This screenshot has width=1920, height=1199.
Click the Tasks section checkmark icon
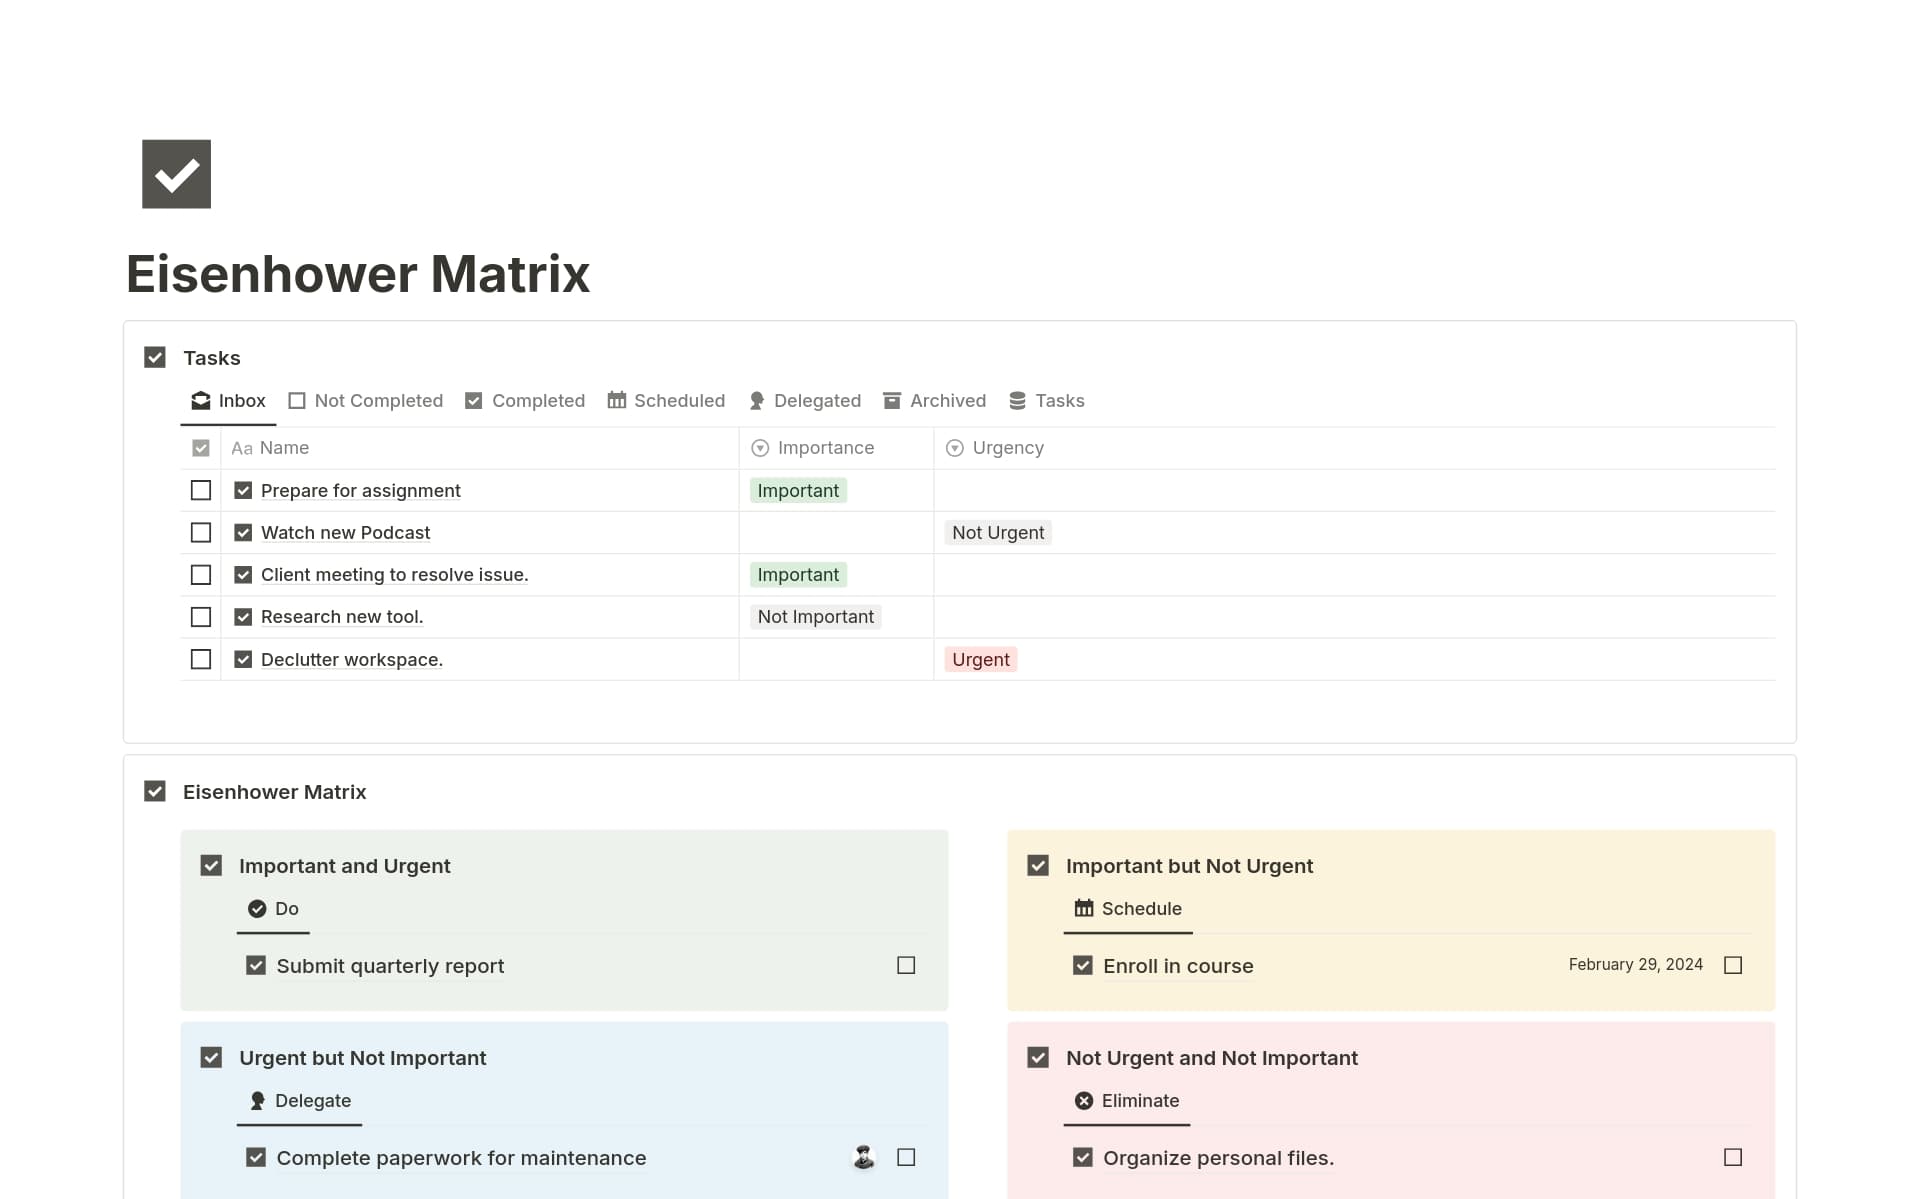pyautogui.click(x=155, y=358)
